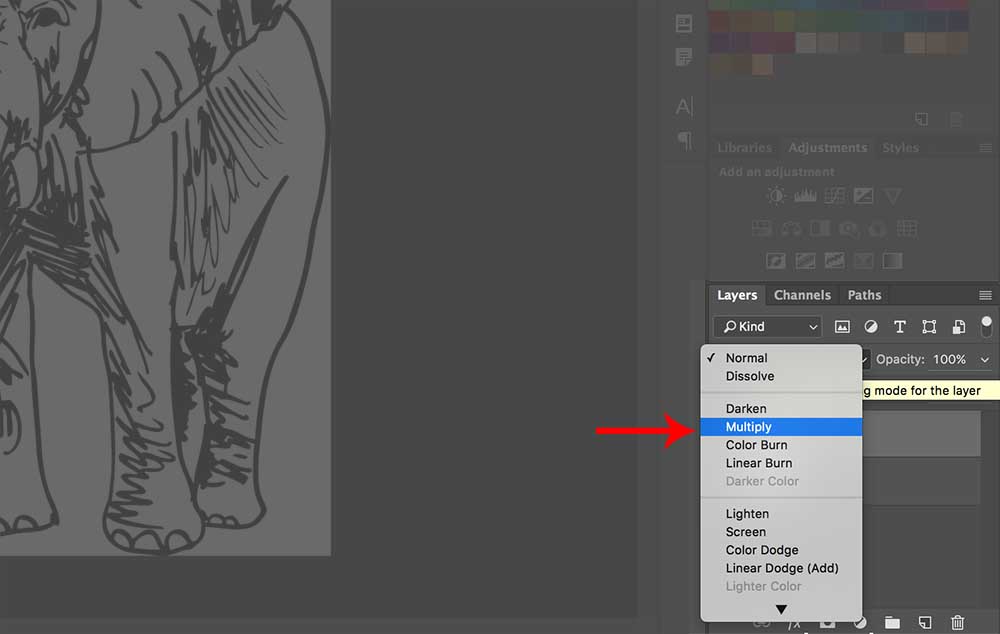The width and height of the screenshot is (1000, 634).
Task: Filter layers by pixel layers icon
Action: tap(842, 327)
